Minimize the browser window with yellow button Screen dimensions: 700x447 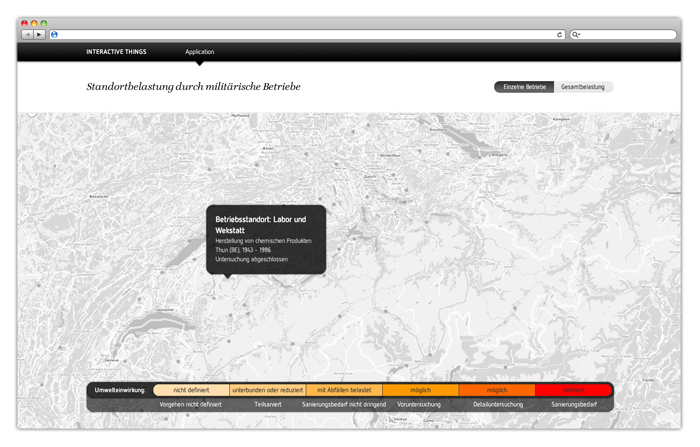pyautogui.click(x=34, y=23)
